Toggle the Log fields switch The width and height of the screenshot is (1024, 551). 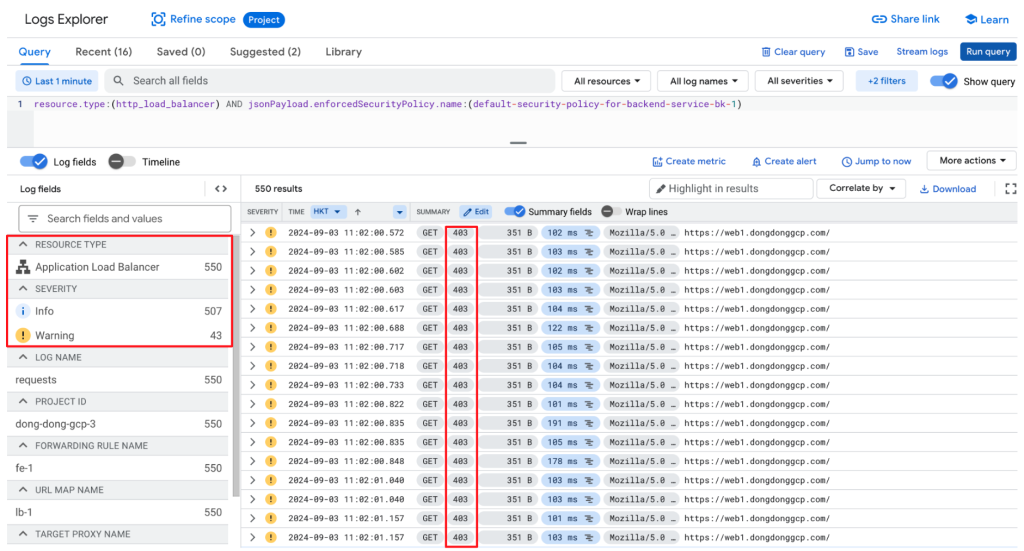pos(33,161)
